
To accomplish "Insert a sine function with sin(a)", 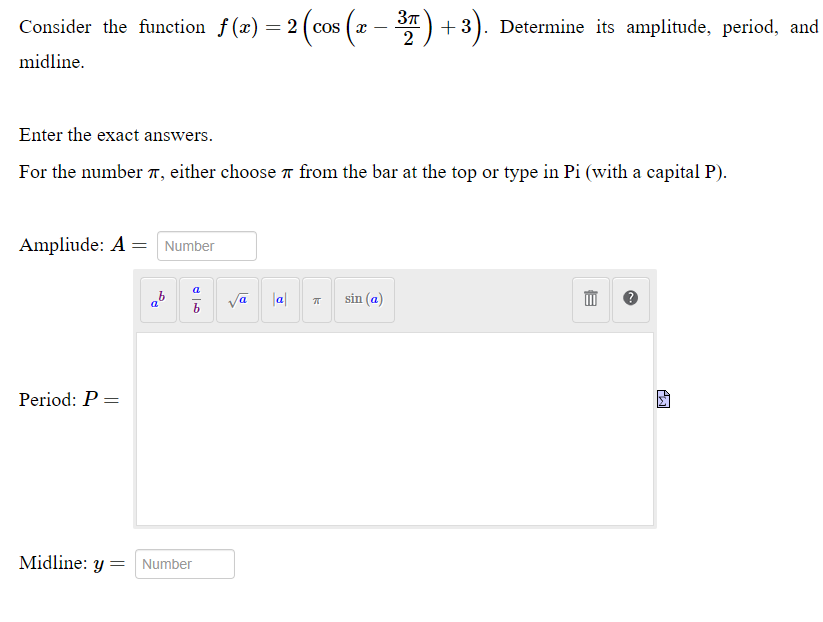I will click(x=363, y=299).
